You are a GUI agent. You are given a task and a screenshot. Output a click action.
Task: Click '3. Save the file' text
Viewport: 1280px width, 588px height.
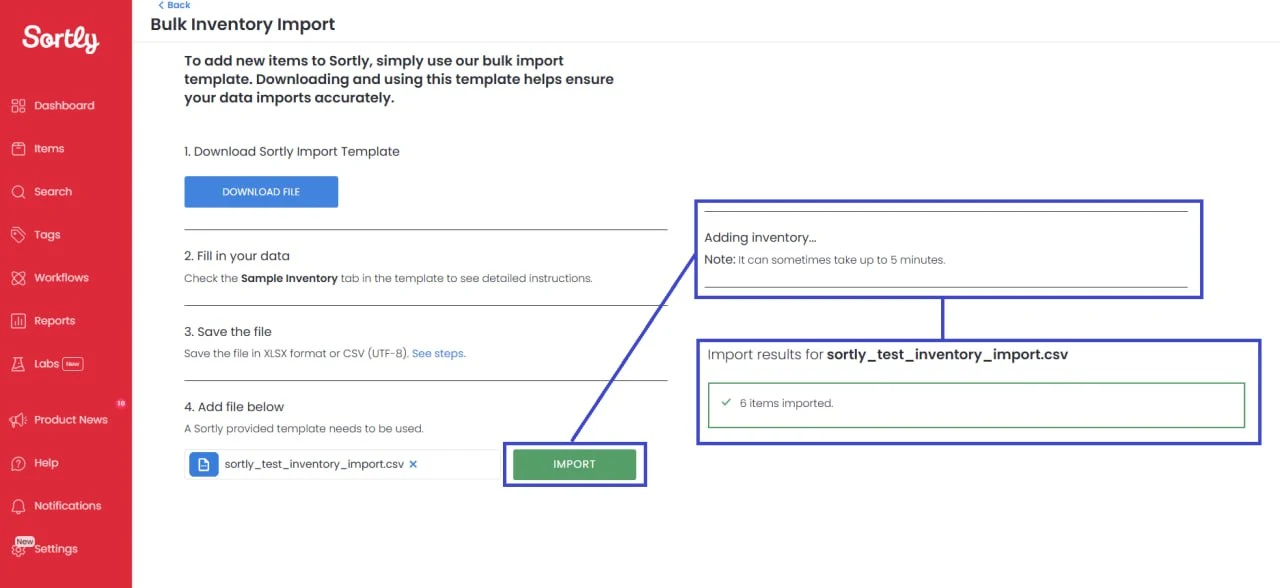pyautogui.click(x=228, y=332)
